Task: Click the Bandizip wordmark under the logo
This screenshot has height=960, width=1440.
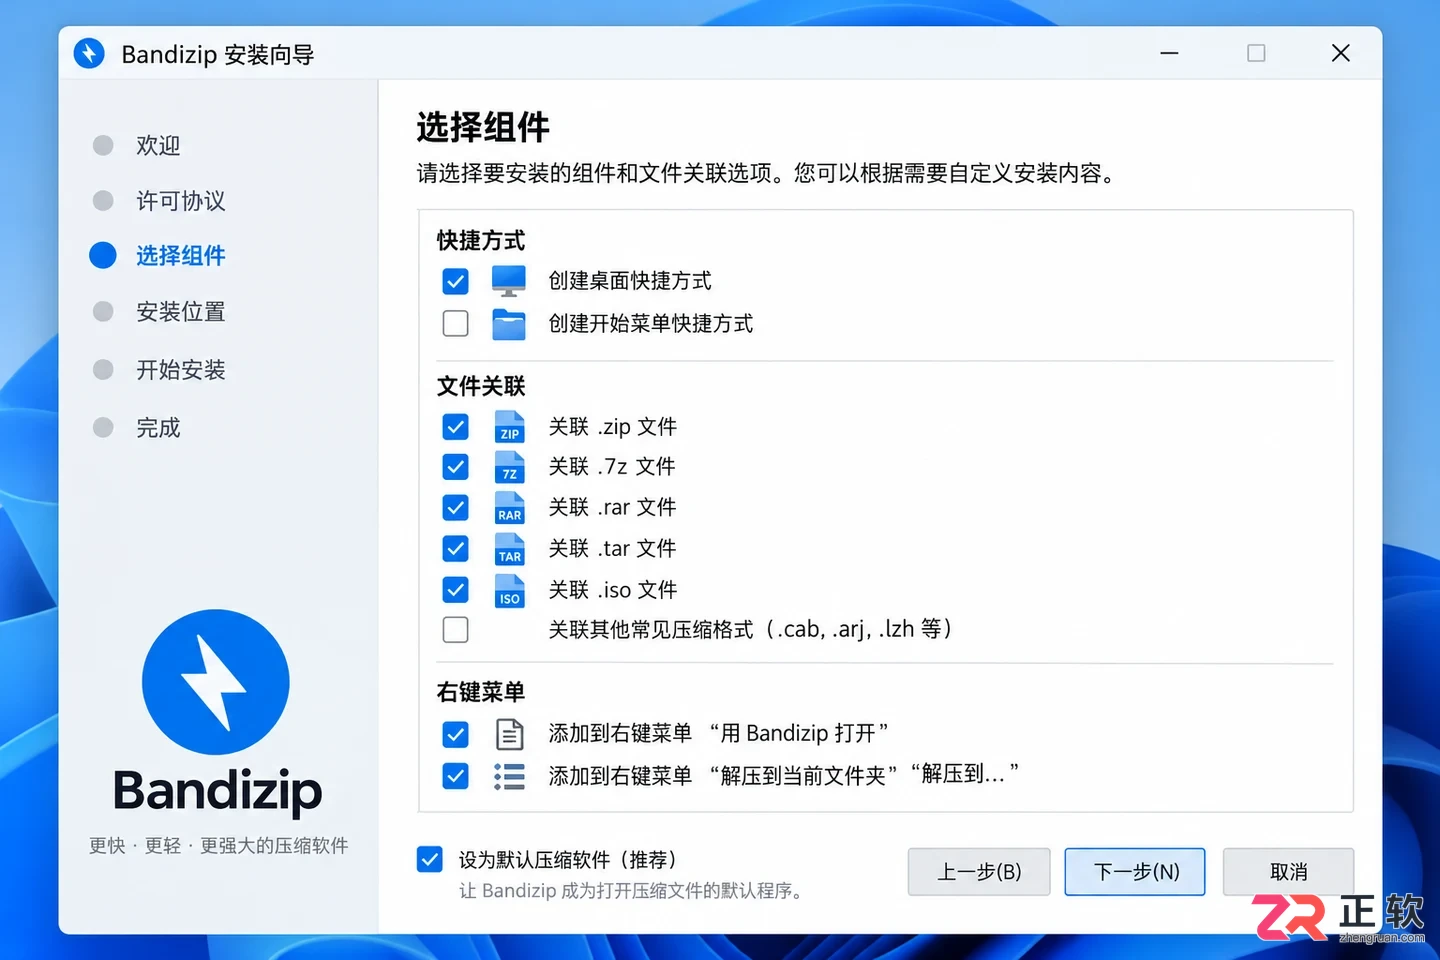Action: pyautogui.click(x=217, y=793)
